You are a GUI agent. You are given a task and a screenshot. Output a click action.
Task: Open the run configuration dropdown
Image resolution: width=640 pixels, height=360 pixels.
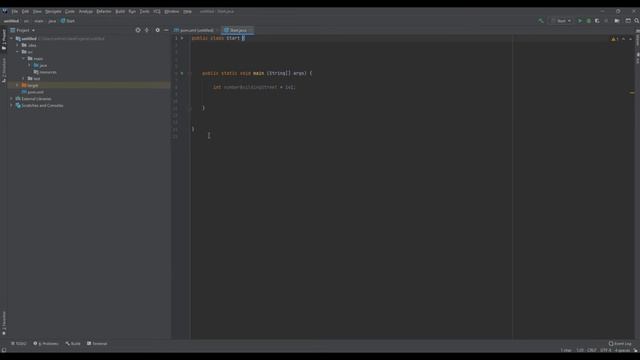[x=561, y=21]
